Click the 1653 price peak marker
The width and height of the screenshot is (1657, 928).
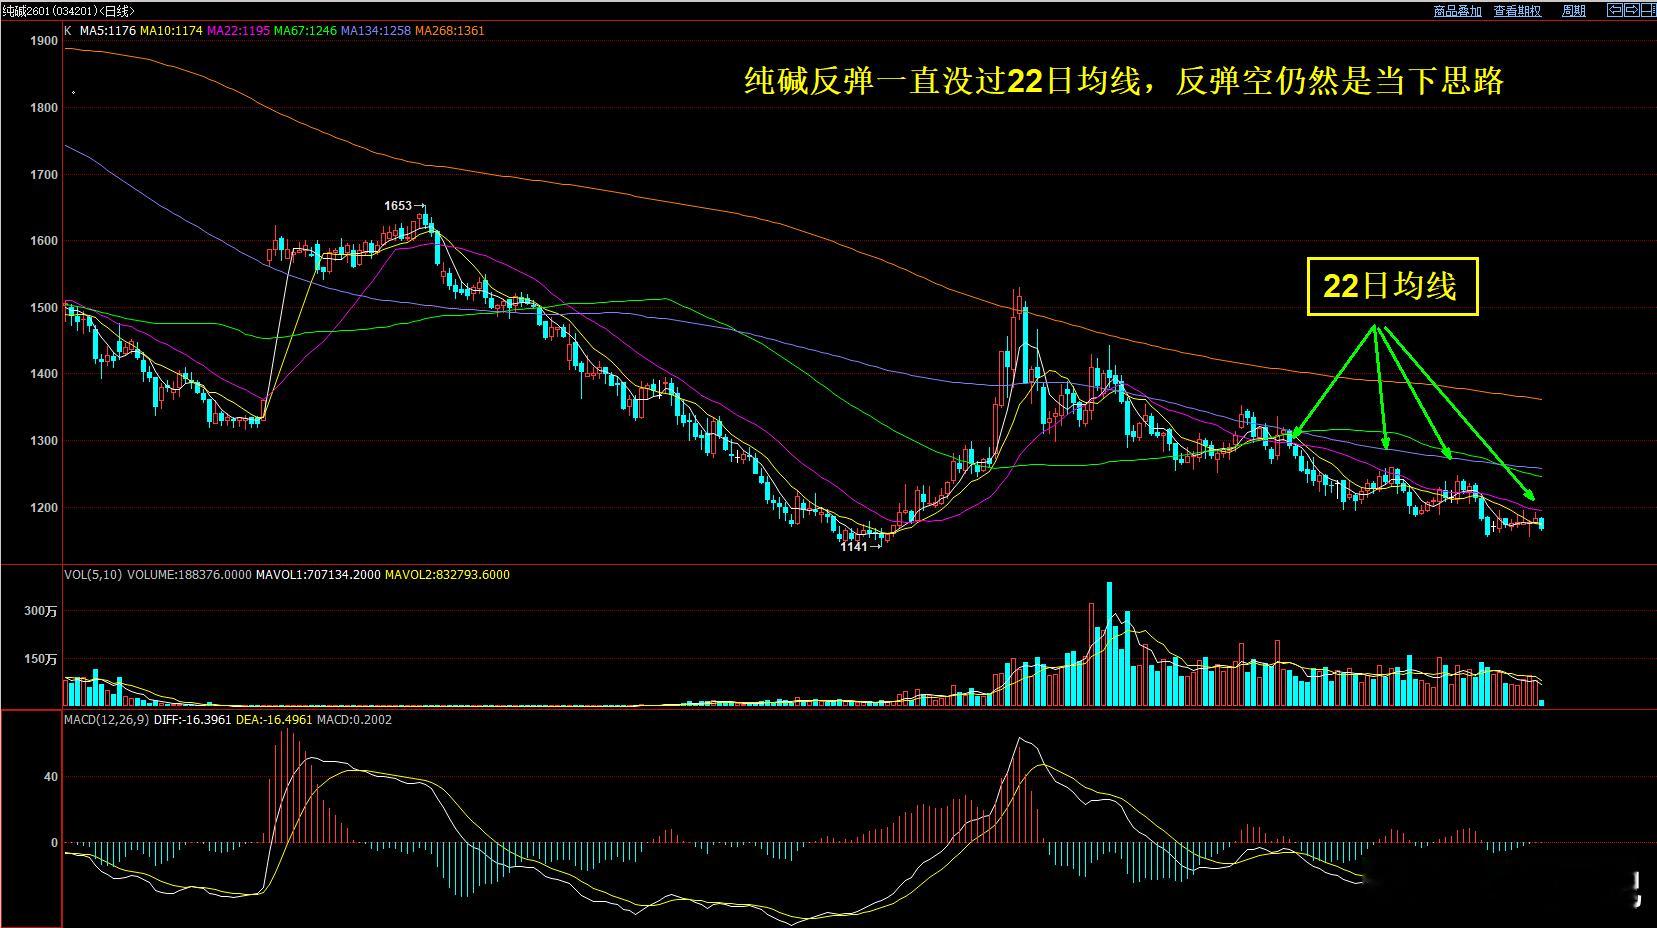[x=399, y=205]
